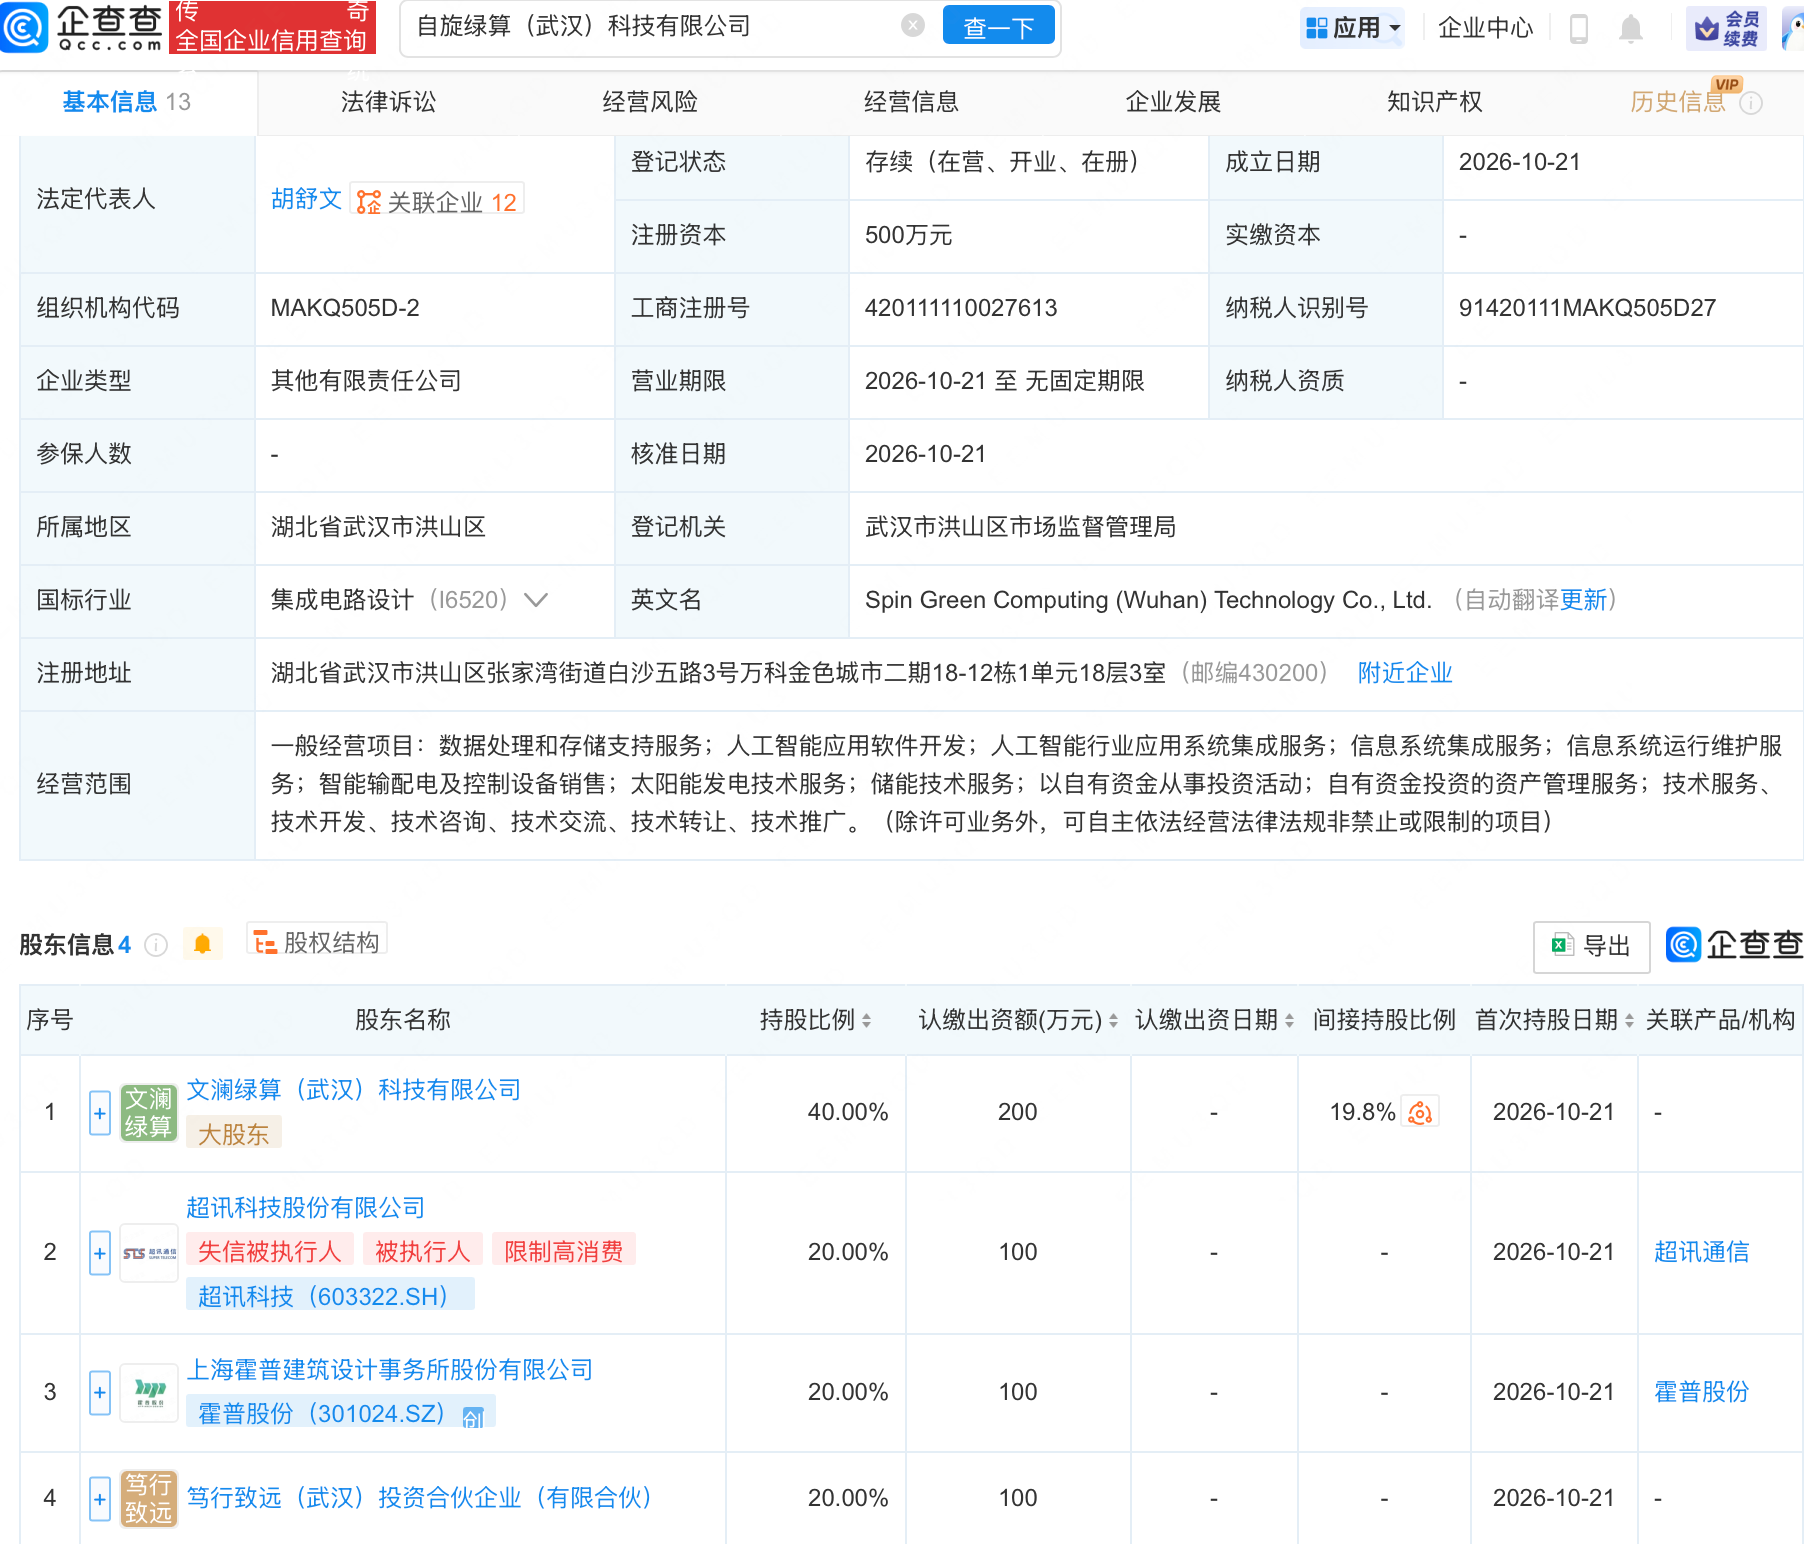Open 上海霍普建筑设计事务所股份有限公司 link
The image size is (1804, 1544).
tap(390, 1370)
